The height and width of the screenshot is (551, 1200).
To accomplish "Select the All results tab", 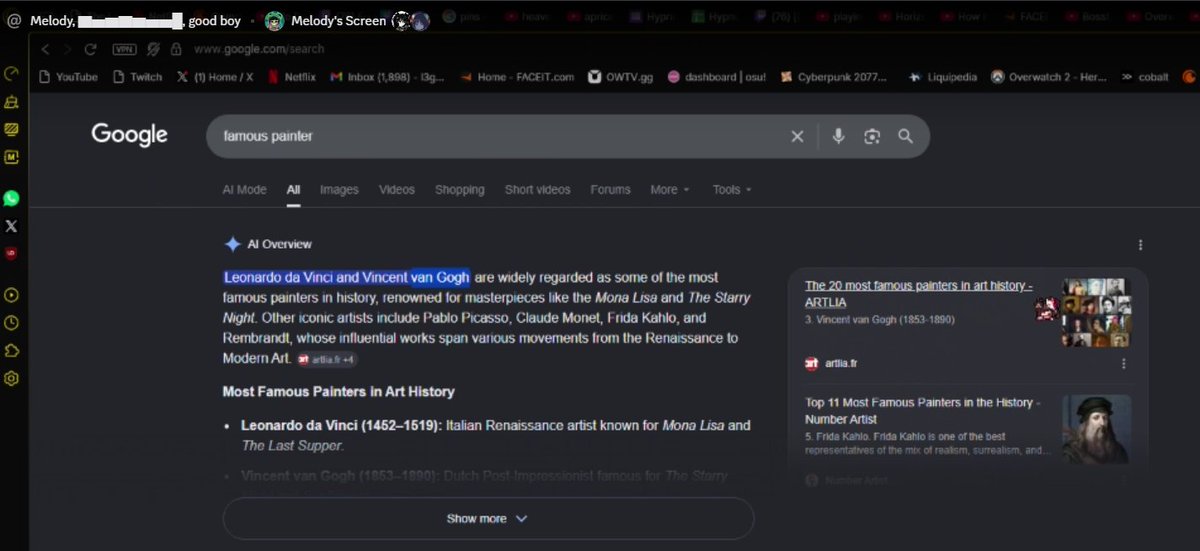I will click(x=293, y=189).
